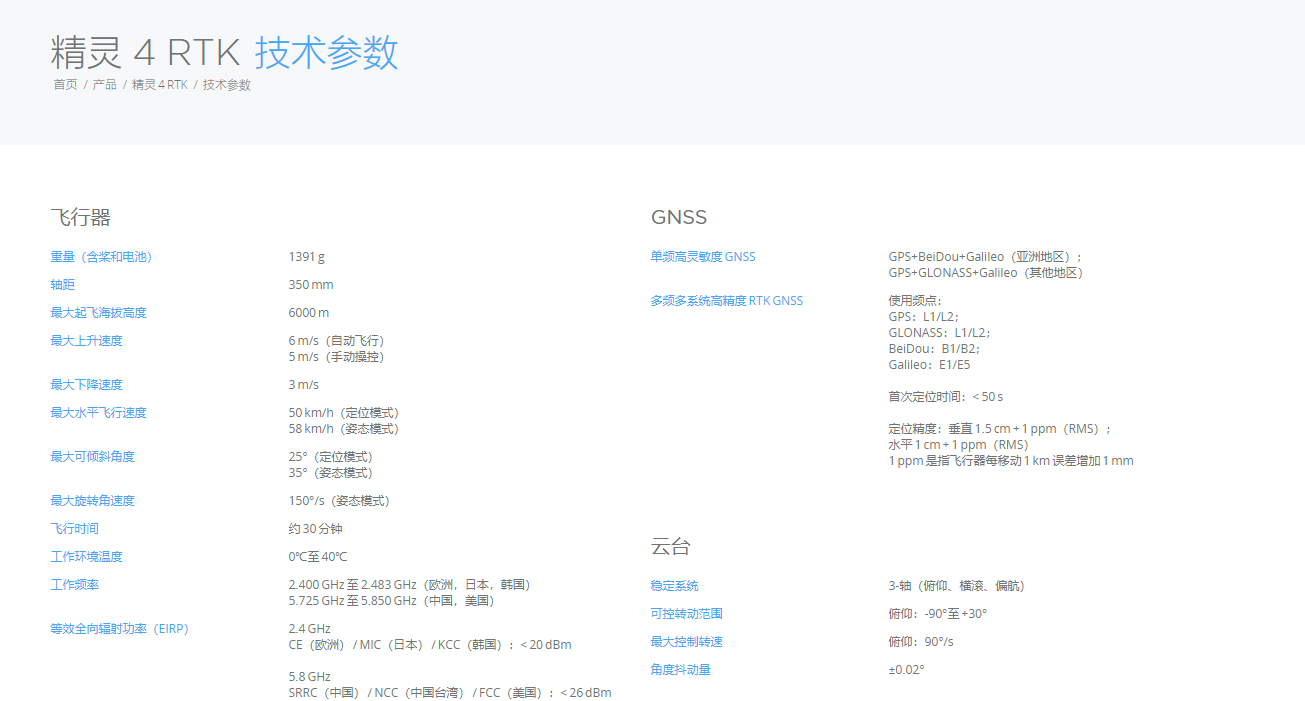Image resolution: width=1305 pixels, height=701 pixels.
Task: Click the GLONASS：L1/L2 line
Action: point(940,333)
